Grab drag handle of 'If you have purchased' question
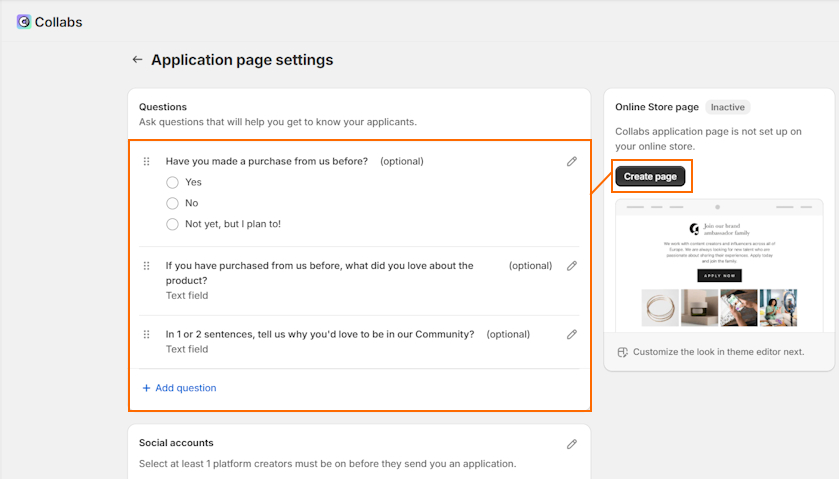The height and width of the screenshot is (479, 839). [147, 265]
